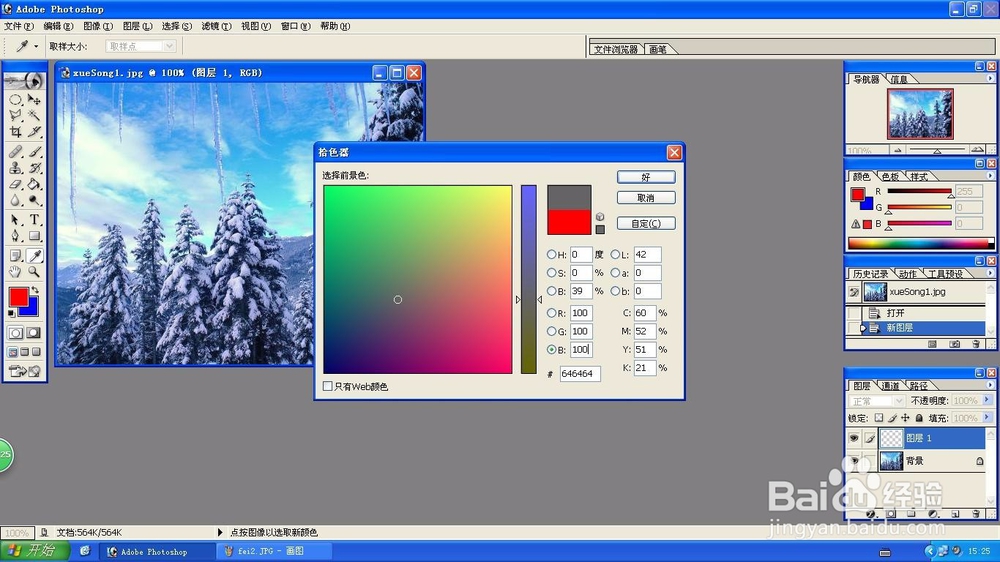The width and height of the screenshot is (1000, 562).
Task: Select the Crop tool
Action: click(15, 132)
